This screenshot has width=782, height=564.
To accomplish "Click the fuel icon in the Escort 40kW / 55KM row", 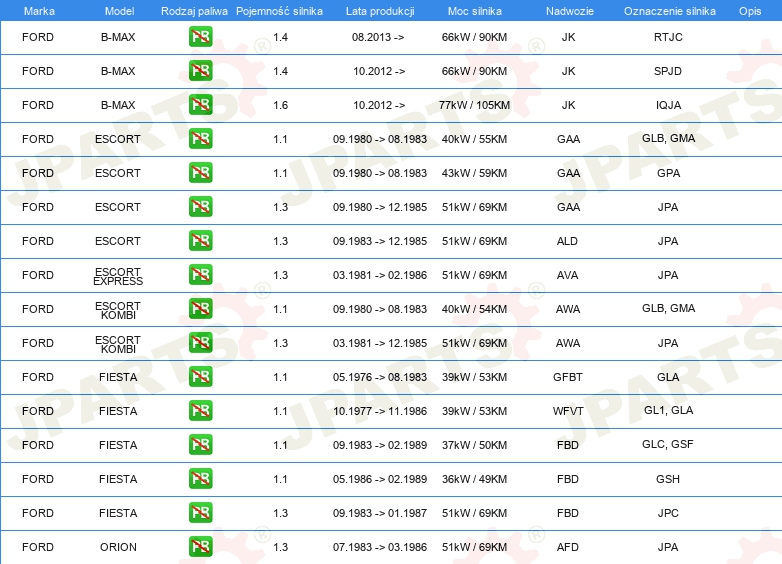I will pos(200,139).
